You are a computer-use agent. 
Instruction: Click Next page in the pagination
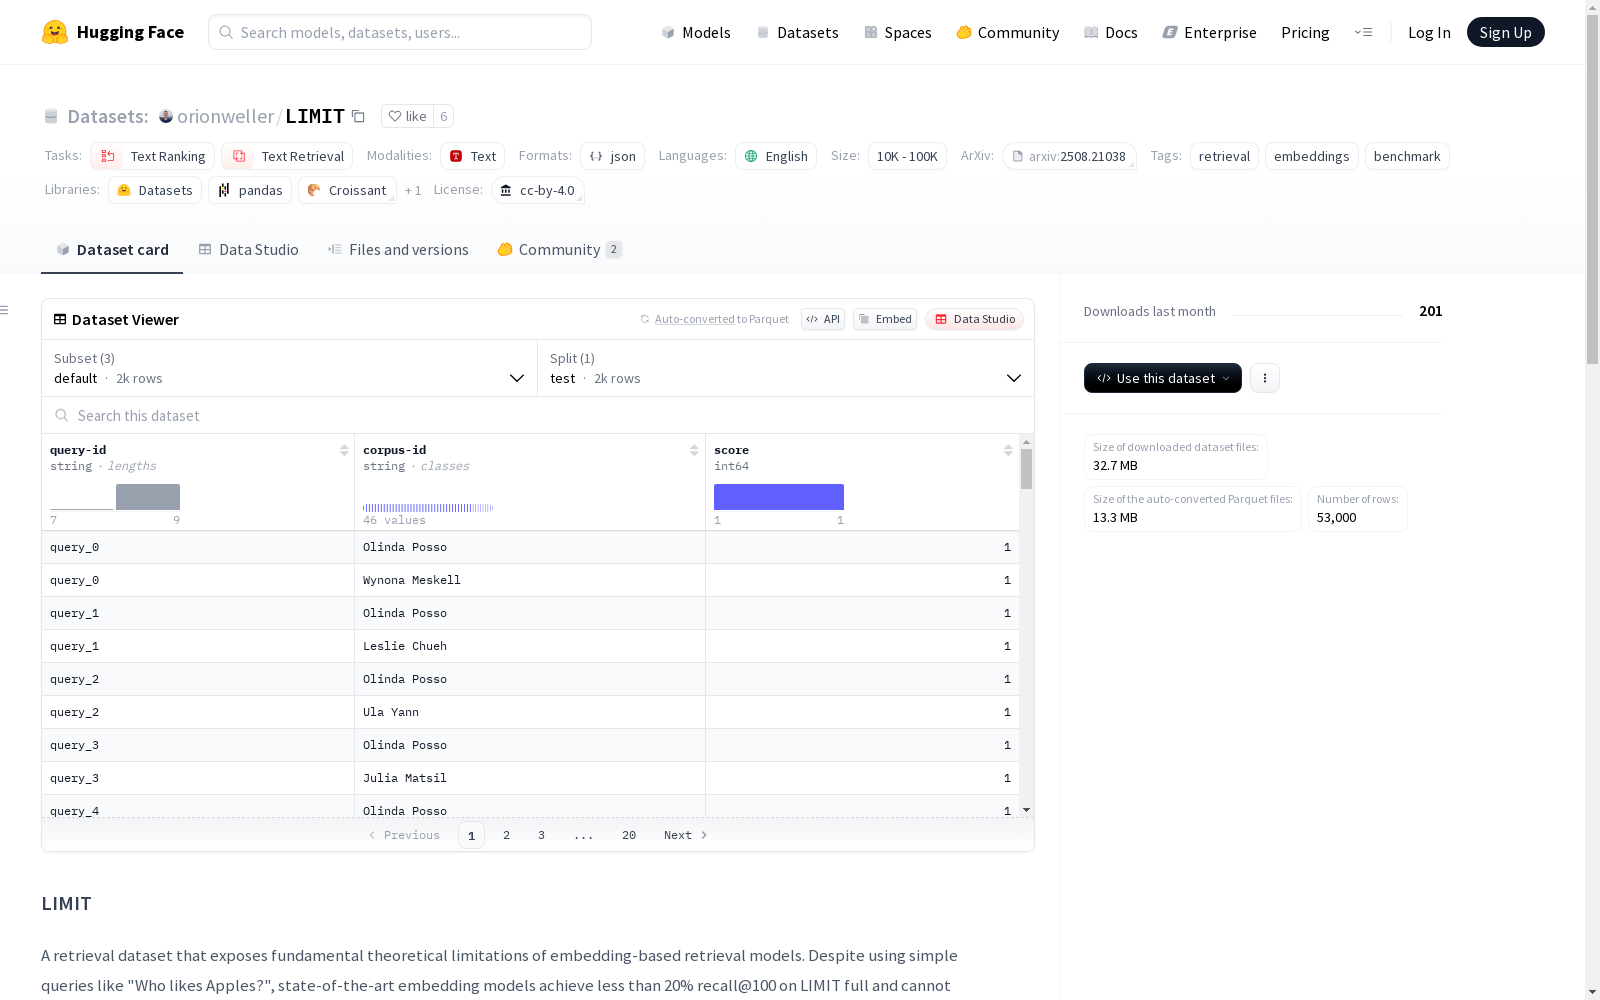(x=686, y=835)
